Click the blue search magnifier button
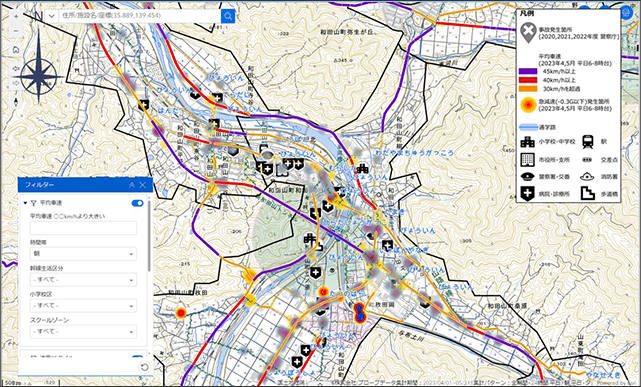Viewport: 641px width, 387px height. click(x=228, y=16)
